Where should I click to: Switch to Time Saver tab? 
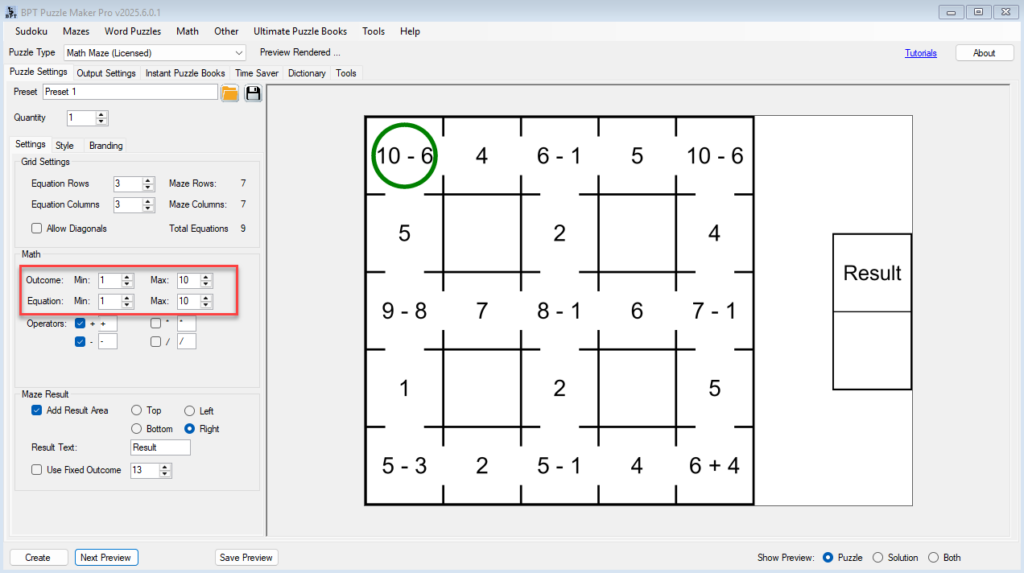(257, 73)
